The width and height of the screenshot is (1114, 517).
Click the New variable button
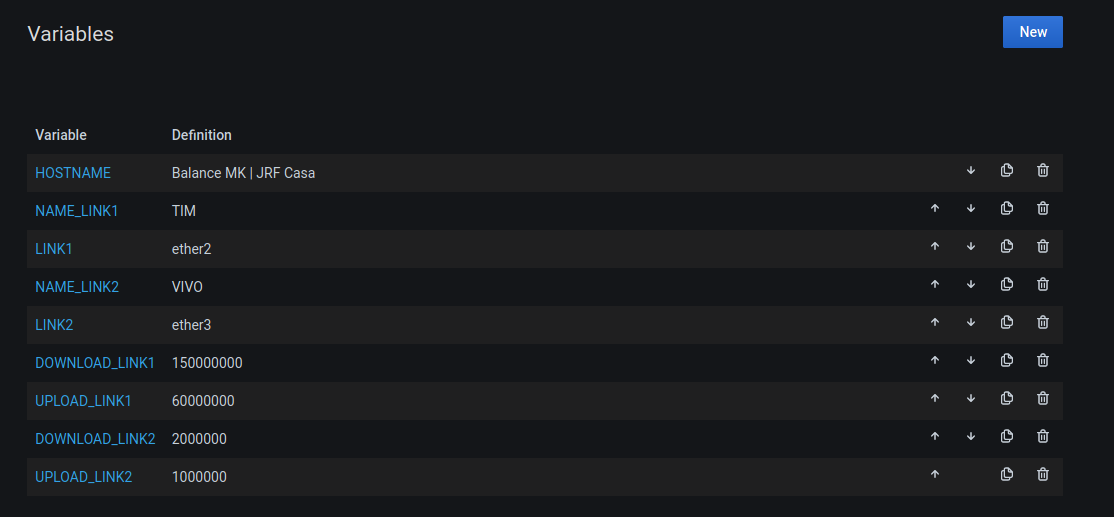pyautogui.click(x=1032, y=32)
